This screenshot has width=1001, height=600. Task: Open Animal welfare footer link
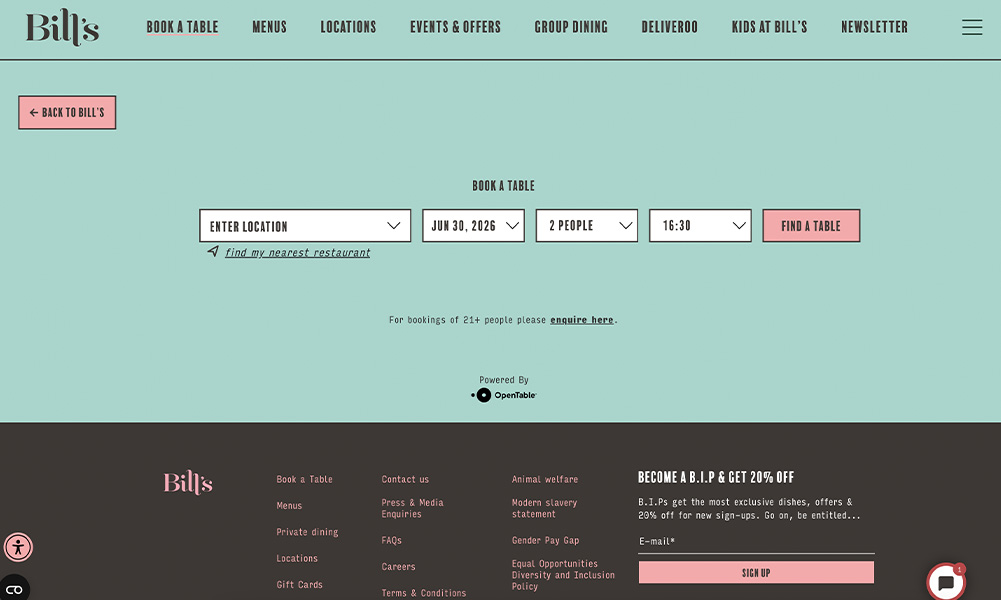coord(545,479)
